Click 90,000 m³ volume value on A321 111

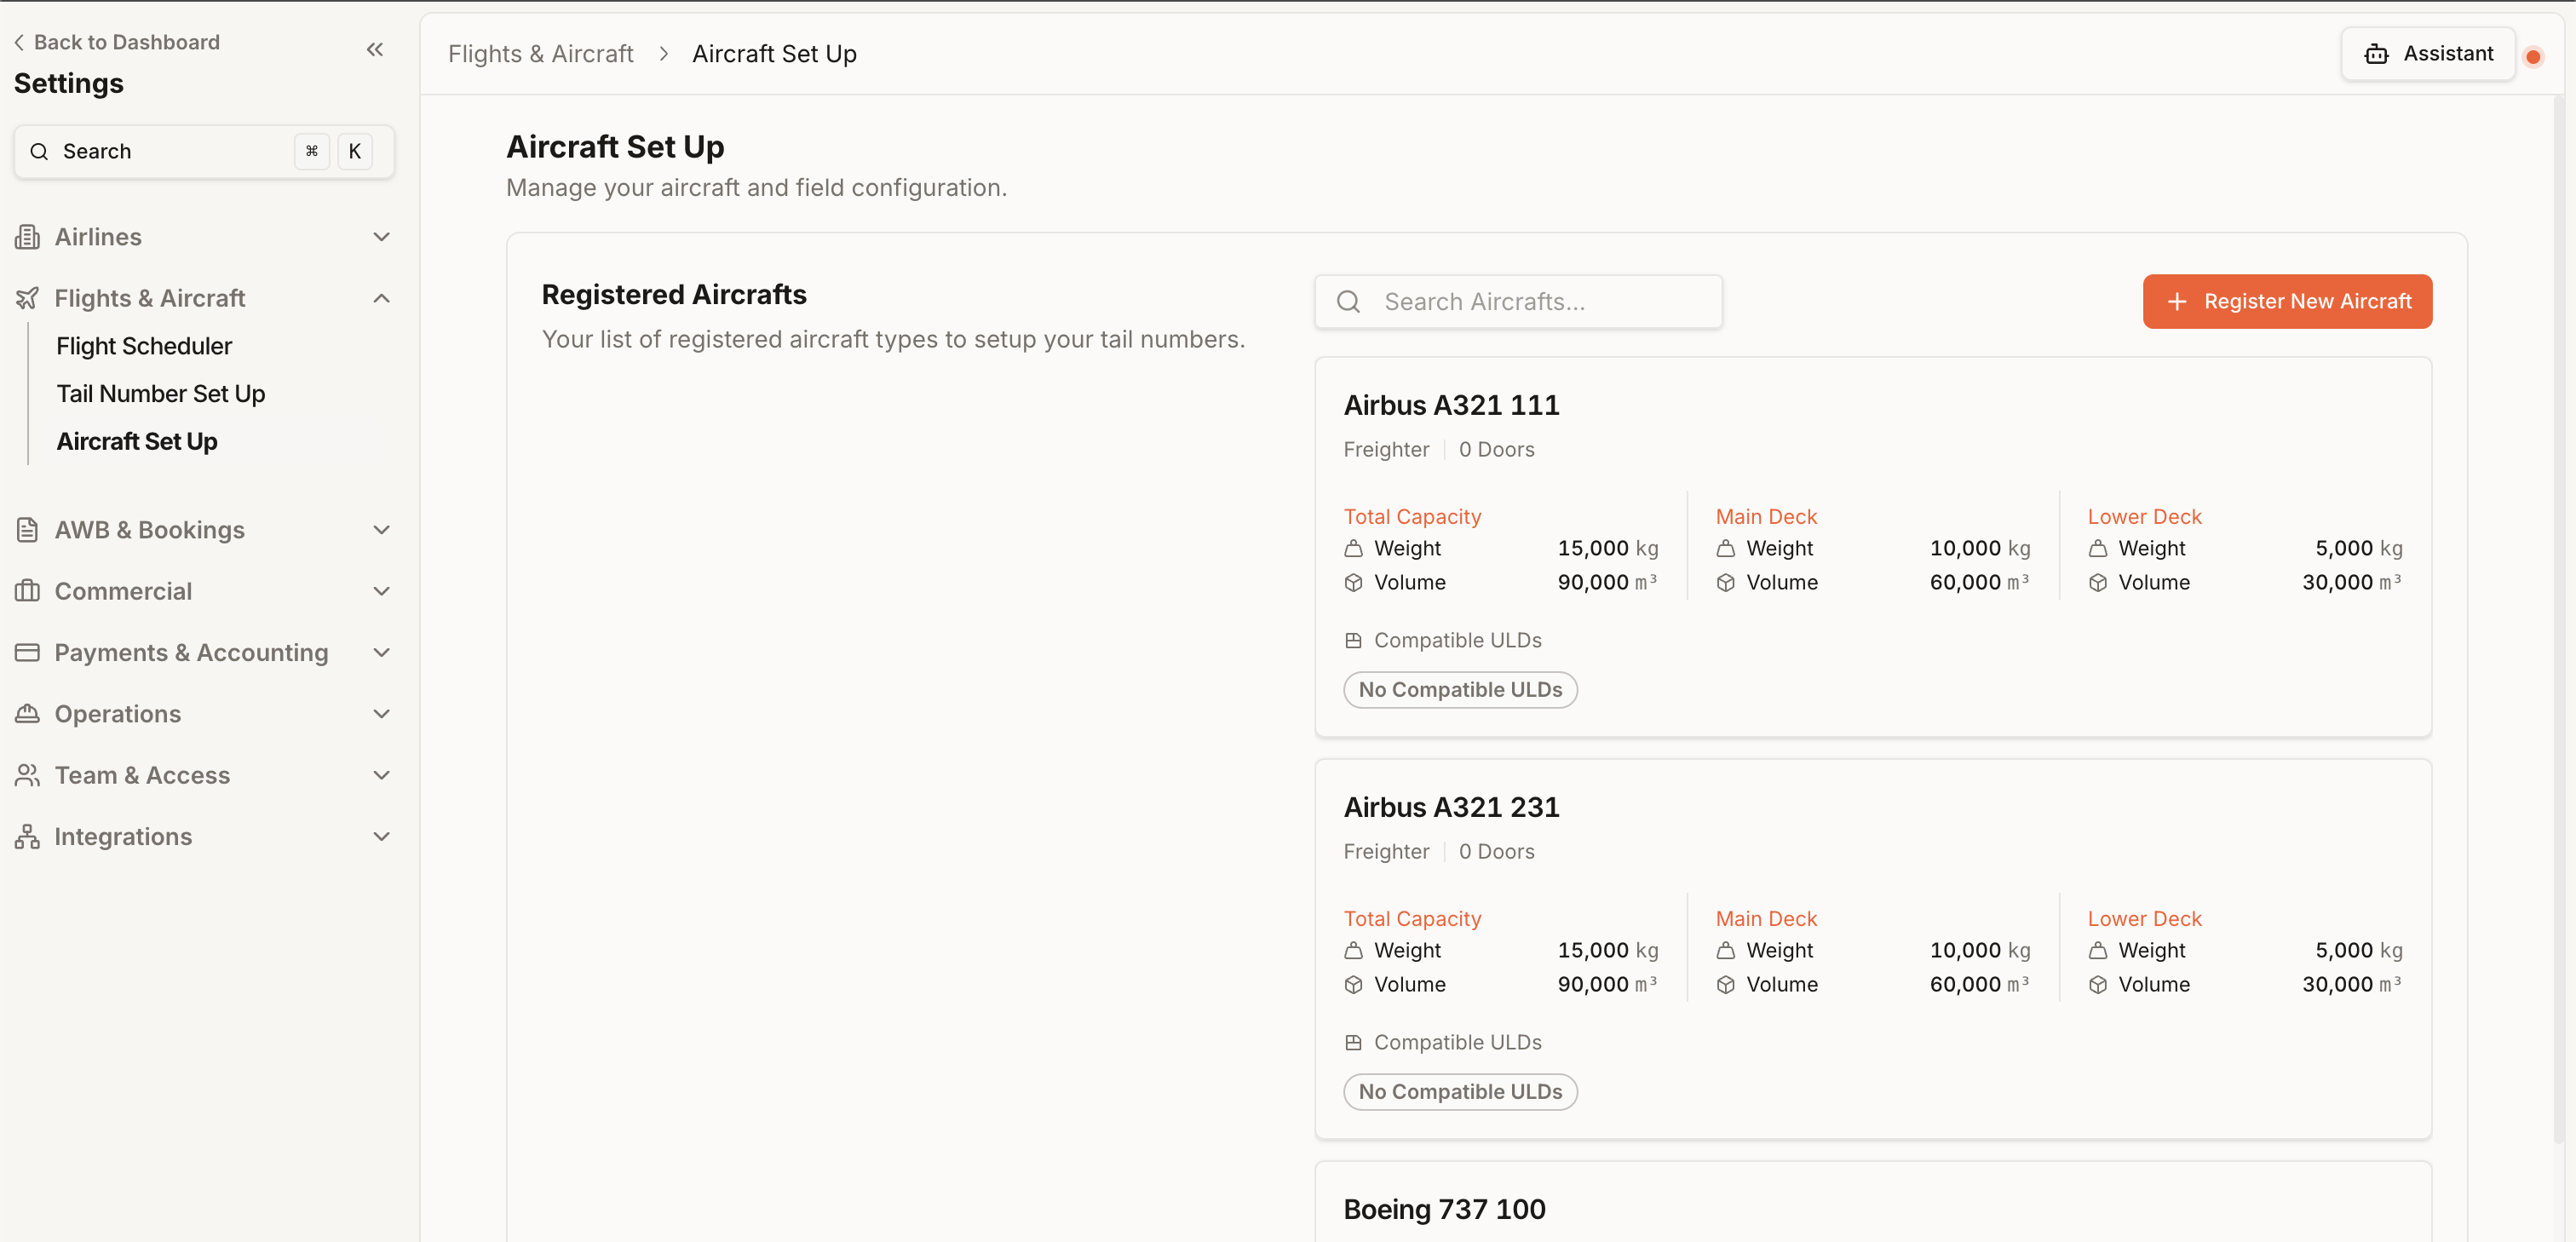1608,582
